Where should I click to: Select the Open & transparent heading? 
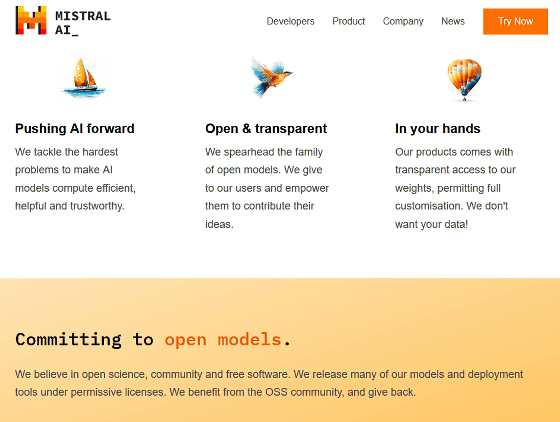coord(266,129)
